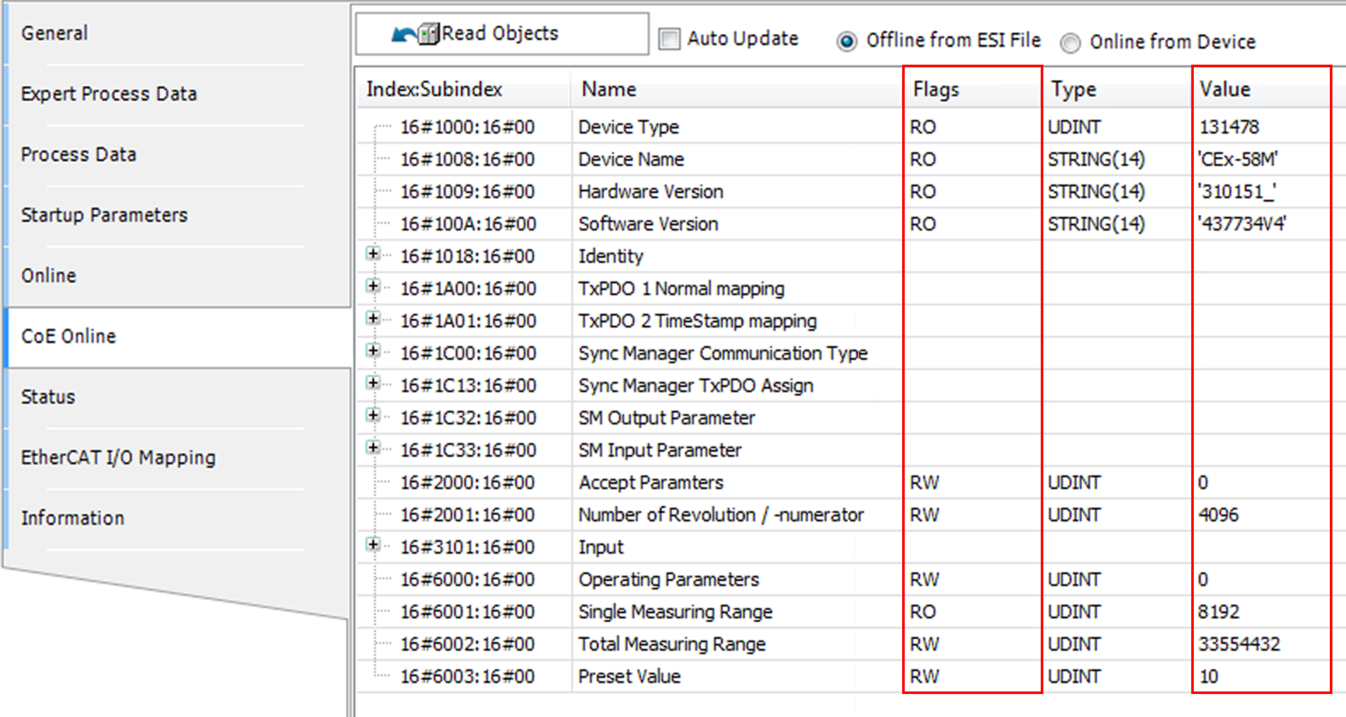Screen dimensions: 1346x717
Task: Expand the Input object 16#3101
Action: pyautogui.click(x=374, y=546)
